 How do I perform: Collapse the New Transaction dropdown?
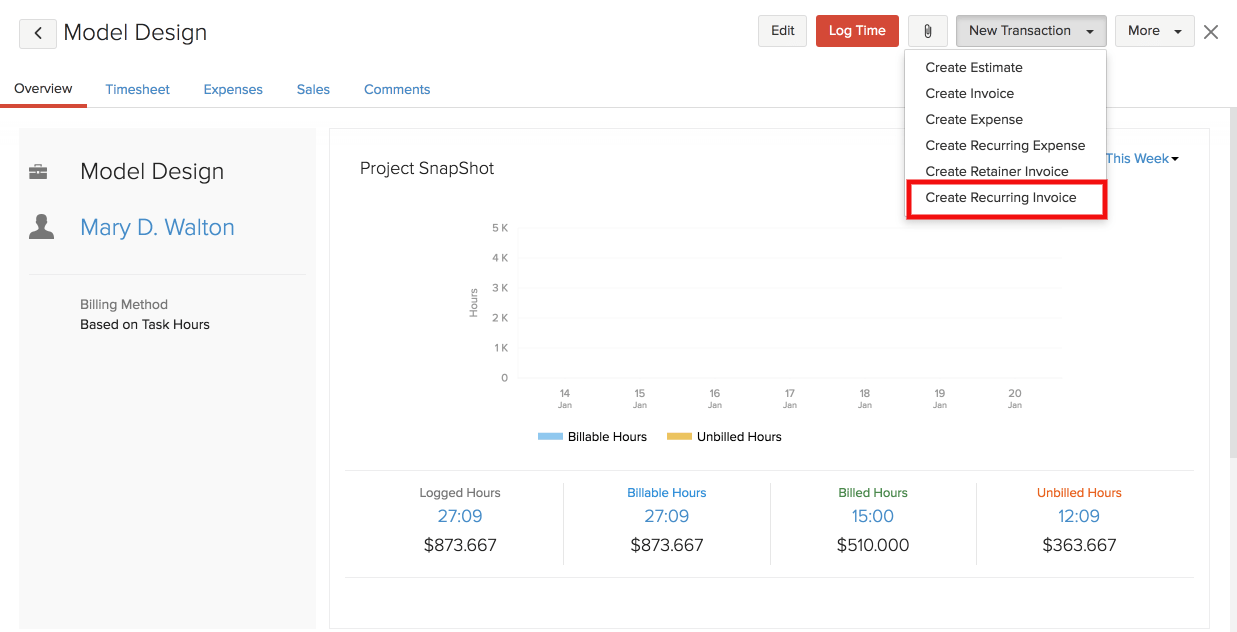pyautogui.click(x=1030, y=31)
